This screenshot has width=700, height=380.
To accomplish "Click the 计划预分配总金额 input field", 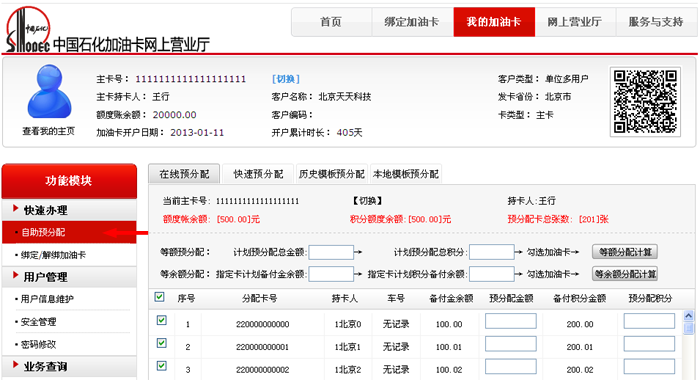I will pos(331,252).
